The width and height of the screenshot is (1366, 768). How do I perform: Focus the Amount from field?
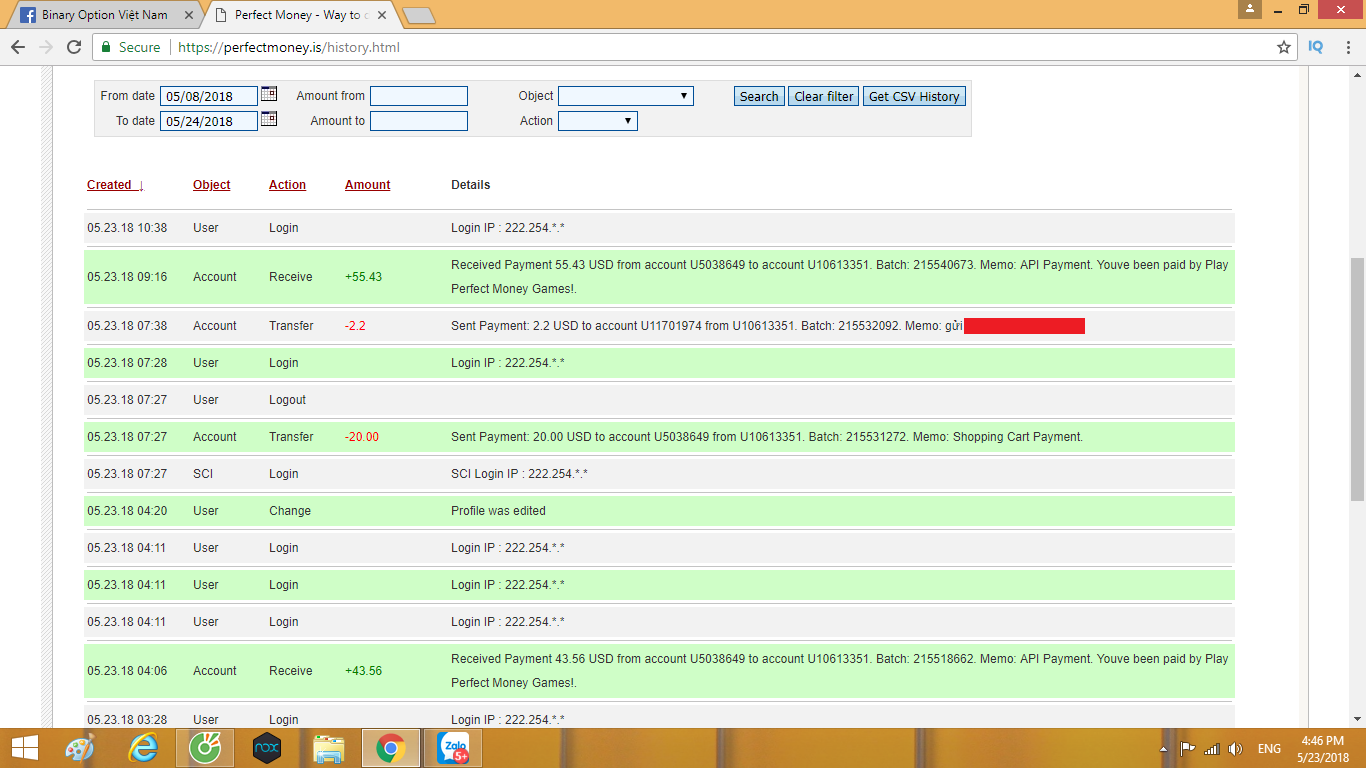tap(419, 96)
